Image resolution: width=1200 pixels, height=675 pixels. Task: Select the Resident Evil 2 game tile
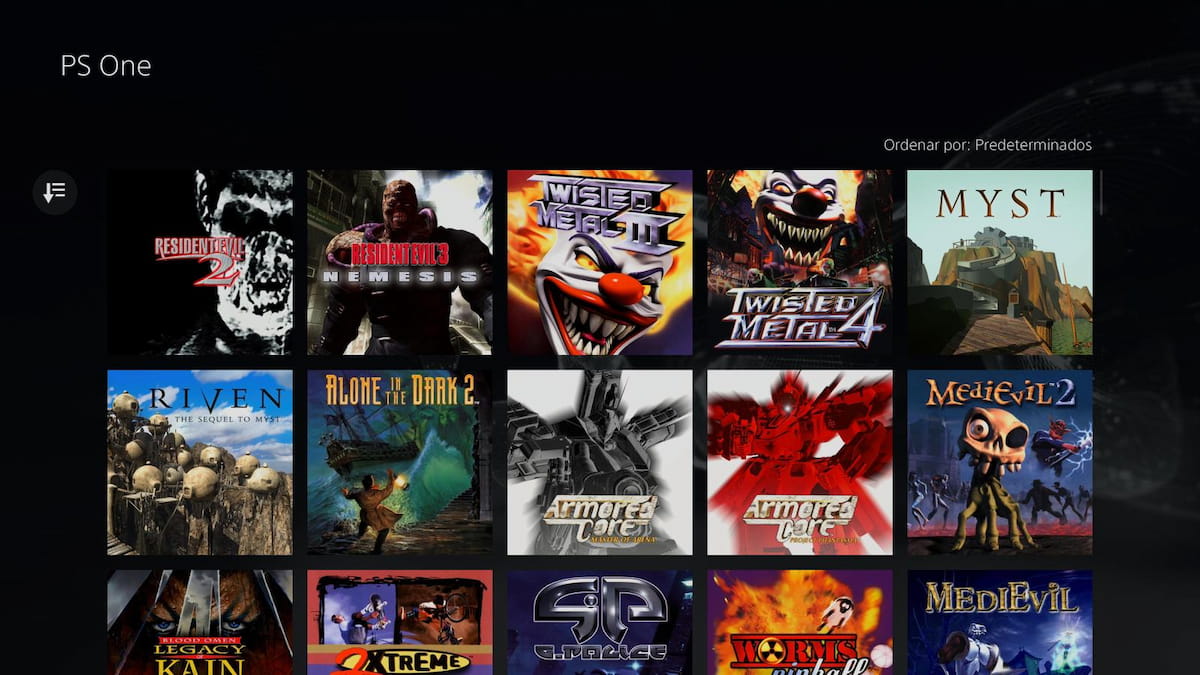pos(200,262)
